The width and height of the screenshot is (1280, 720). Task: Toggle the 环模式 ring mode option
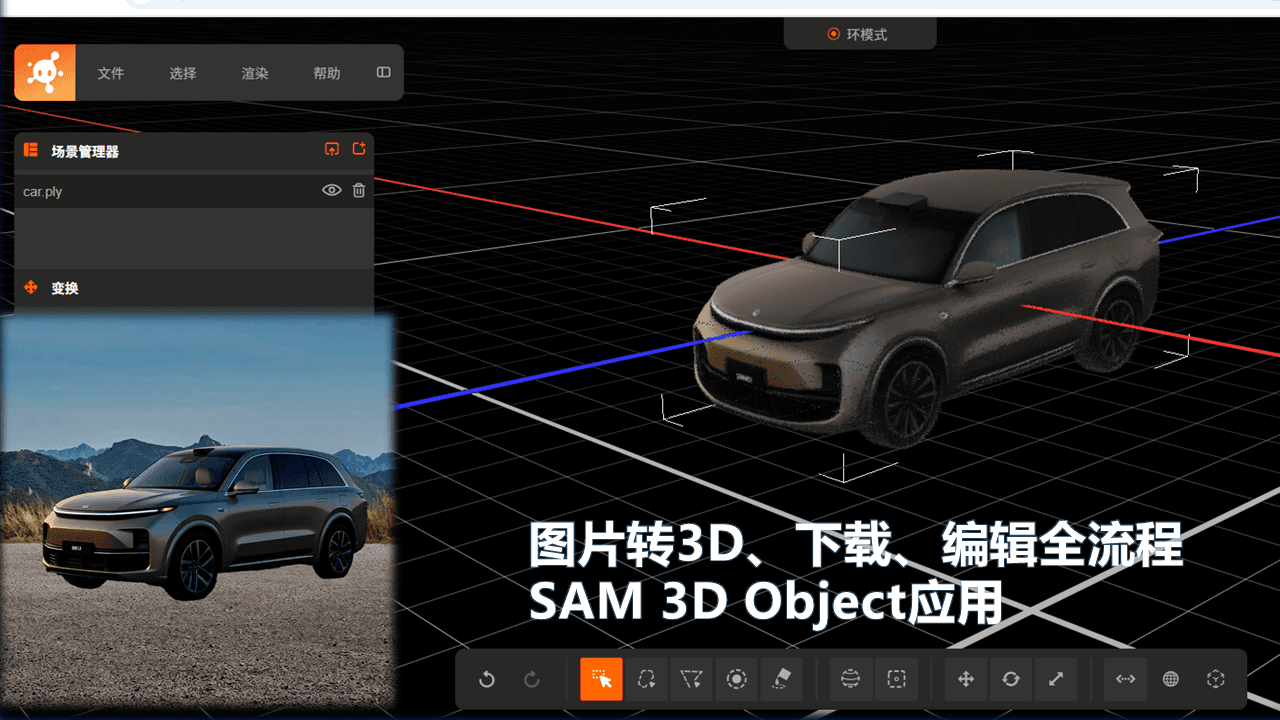point(858,34)
